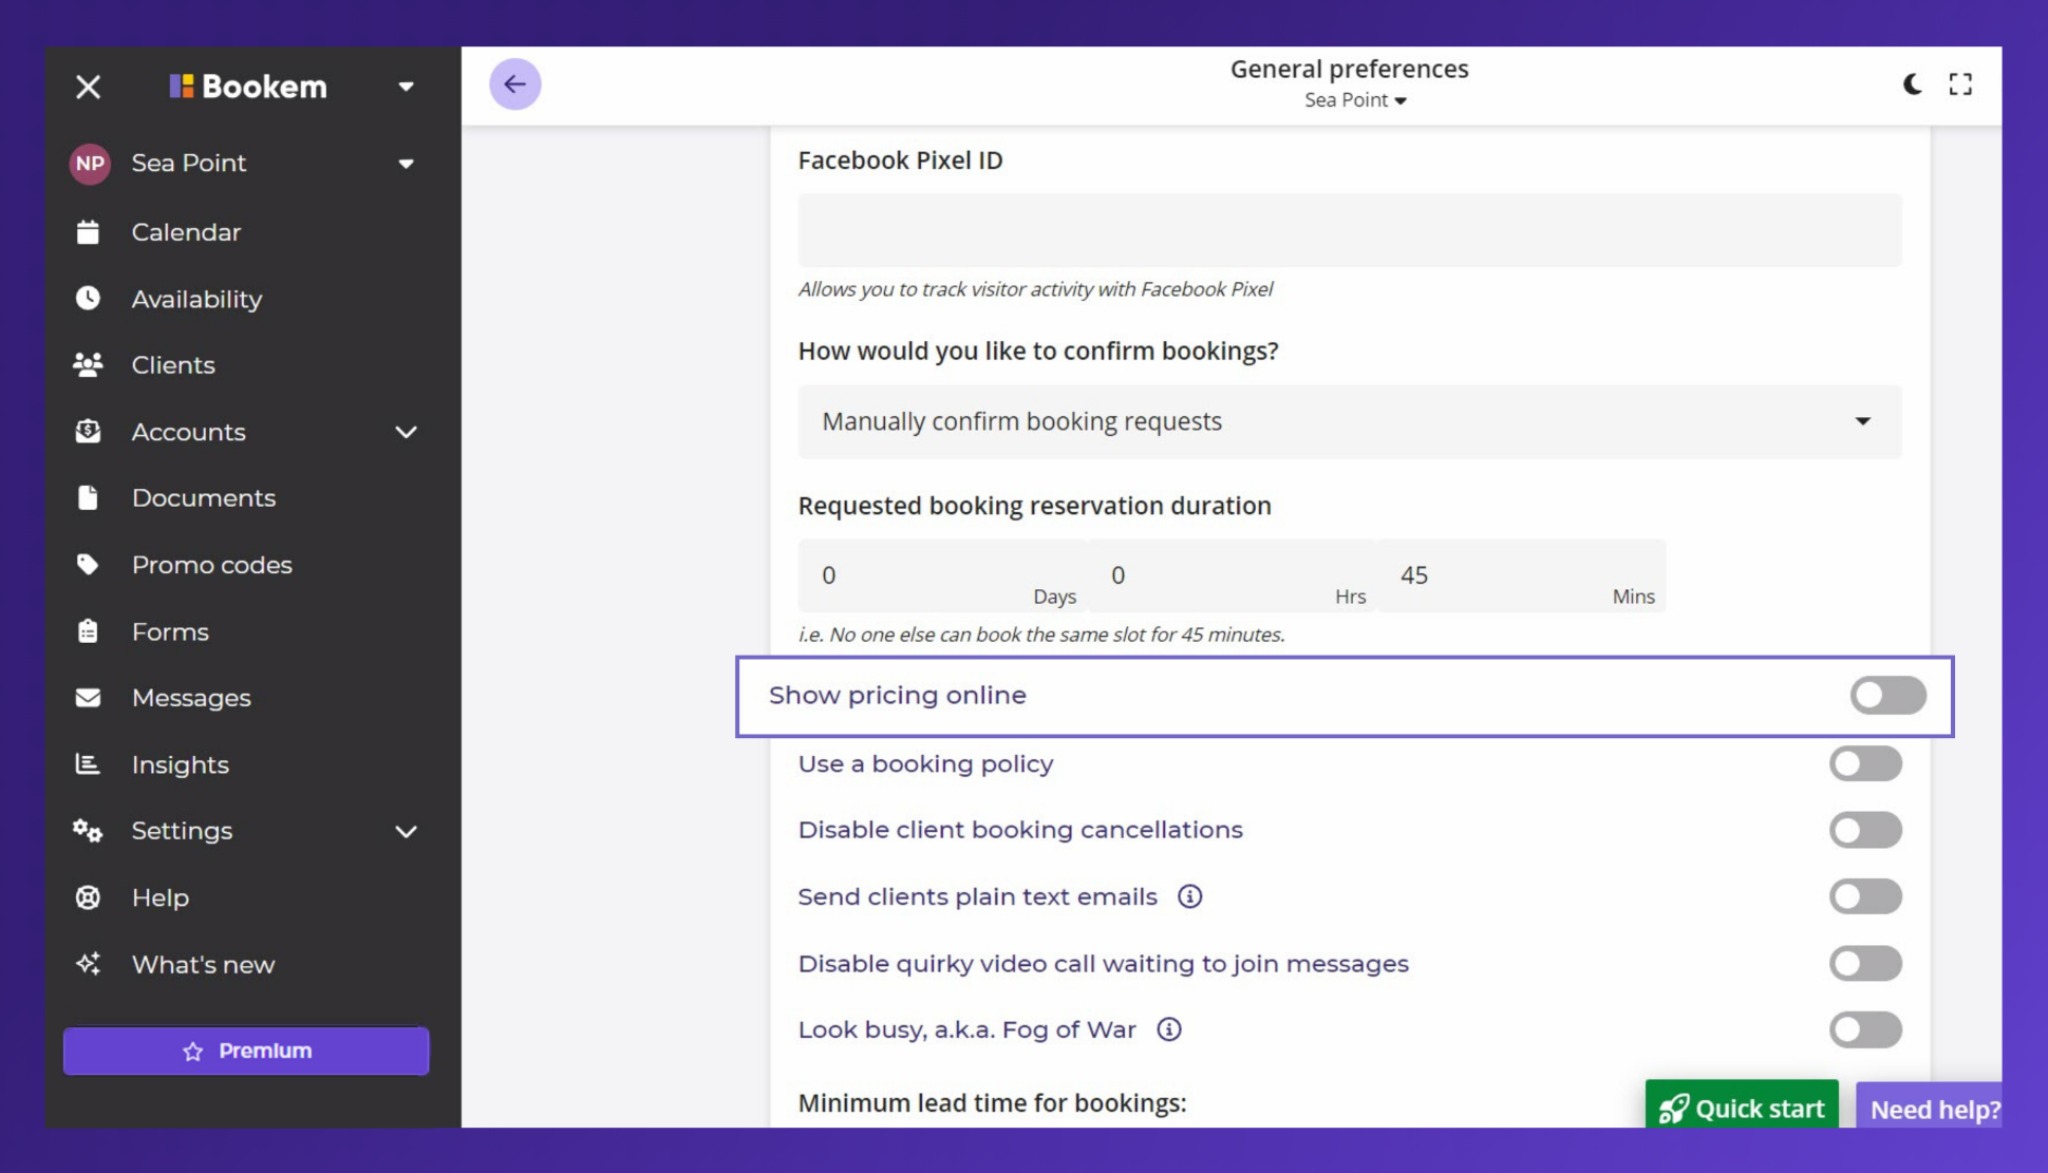This screenshot has width=2048, height=1173.
Task: Click the Bookem logo
Action: [248, 86]
